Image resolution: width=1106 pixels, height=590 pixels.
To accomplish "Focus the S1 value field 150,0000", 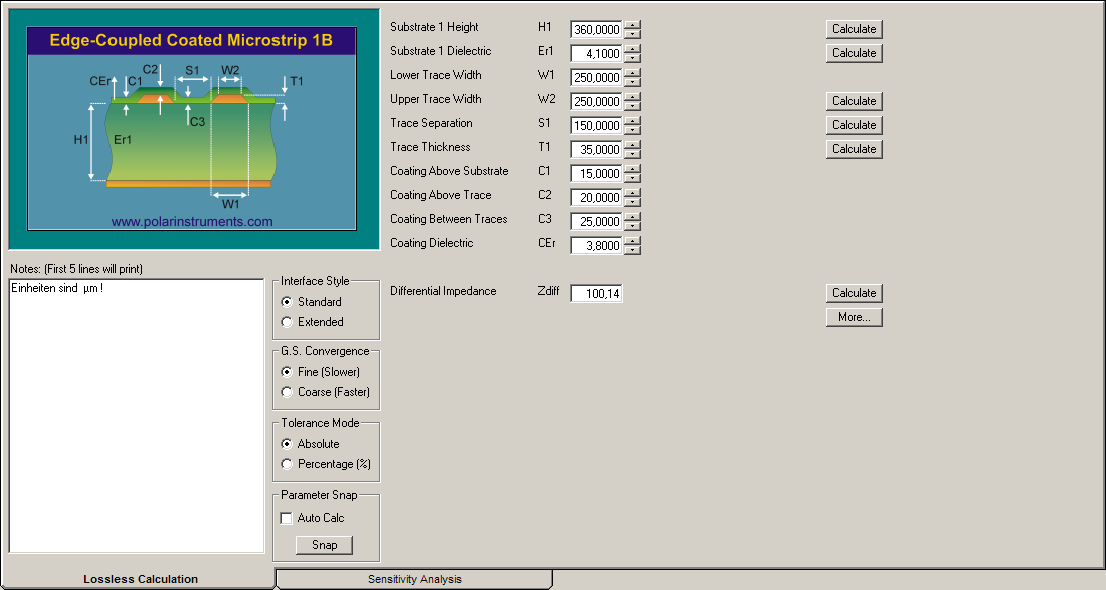I will 597,126.
